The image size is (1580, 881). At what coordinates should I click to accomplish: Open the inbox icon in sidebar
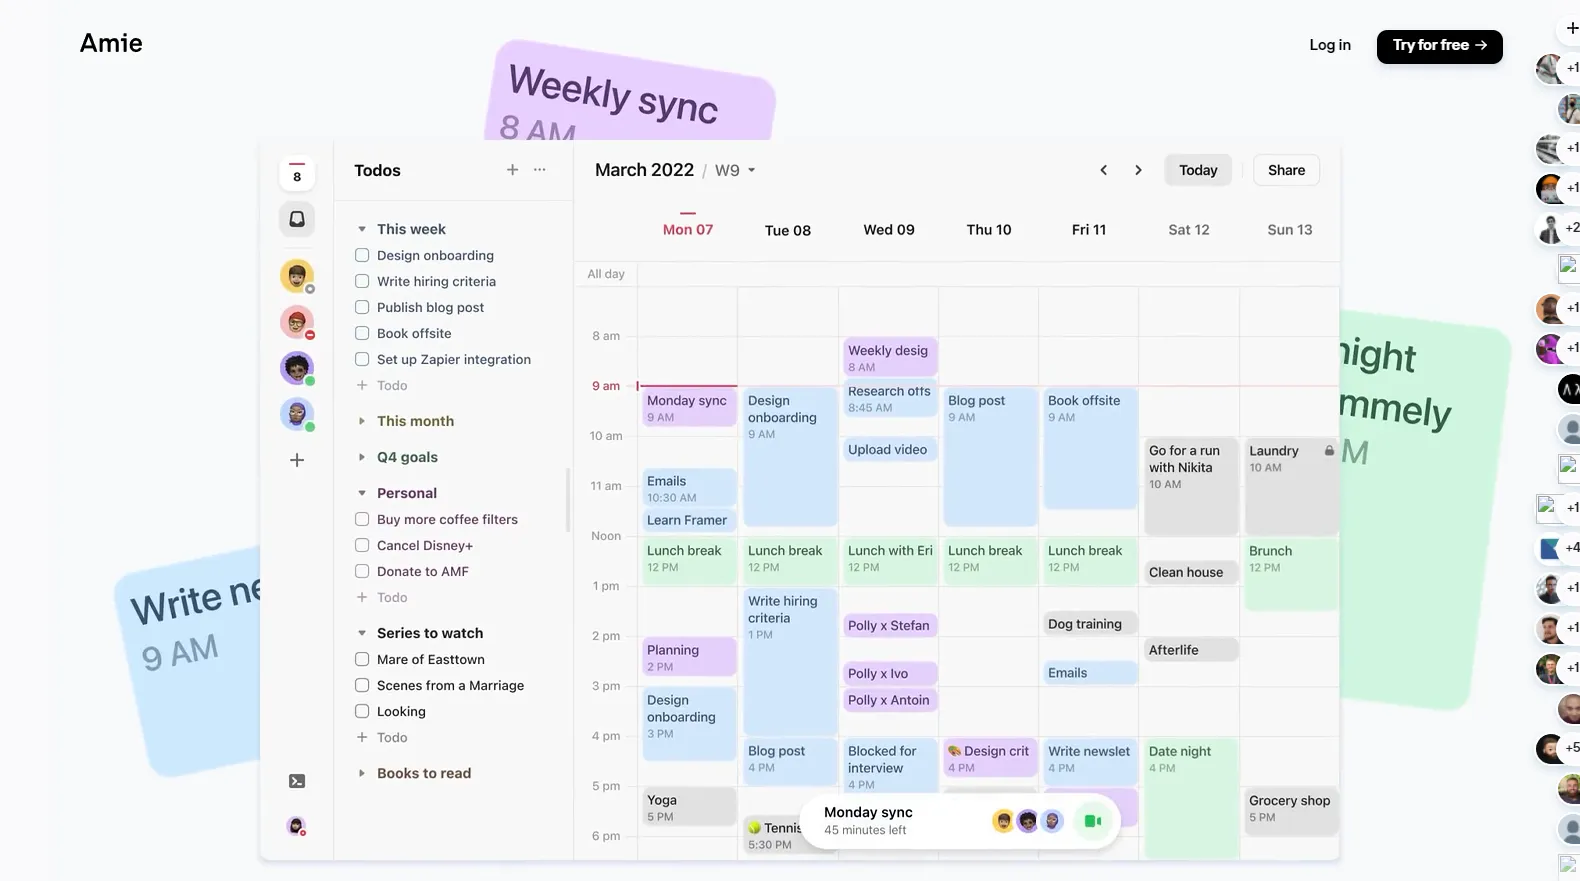click(x=297, y=219)
